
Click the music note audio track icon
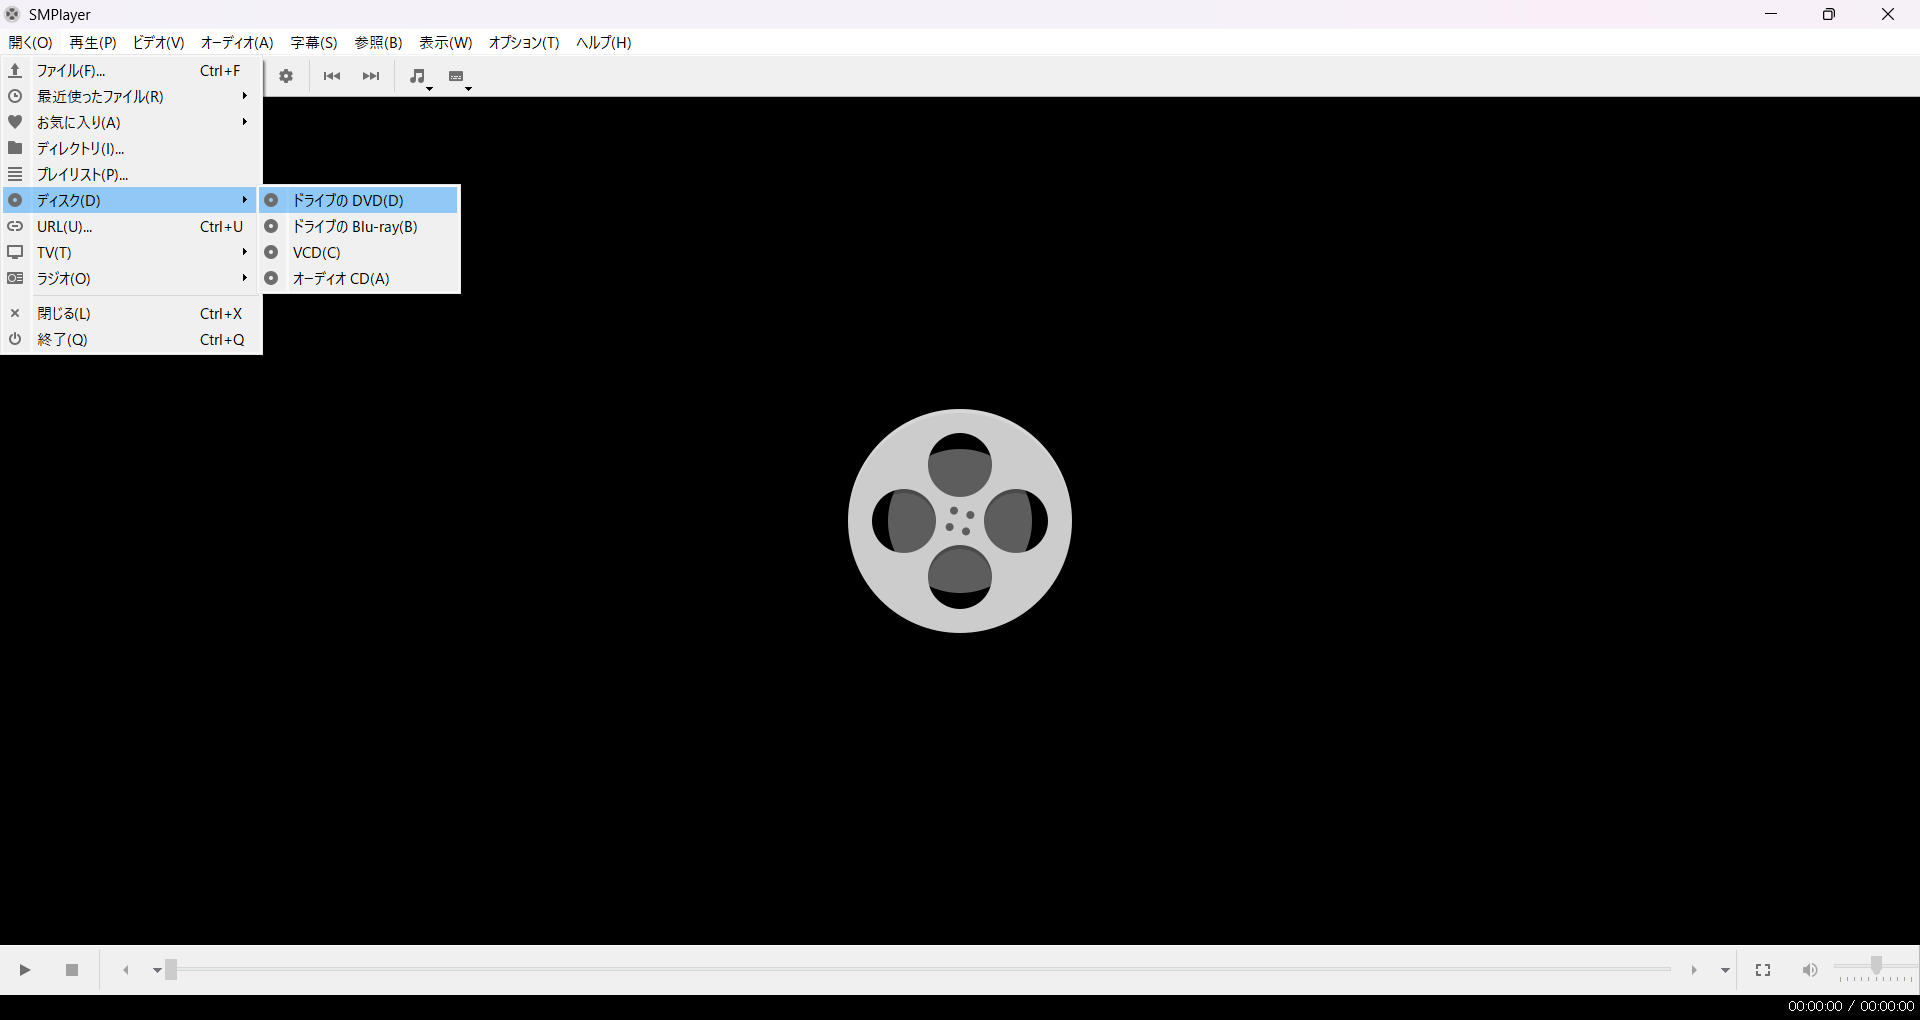click(417, 76)
